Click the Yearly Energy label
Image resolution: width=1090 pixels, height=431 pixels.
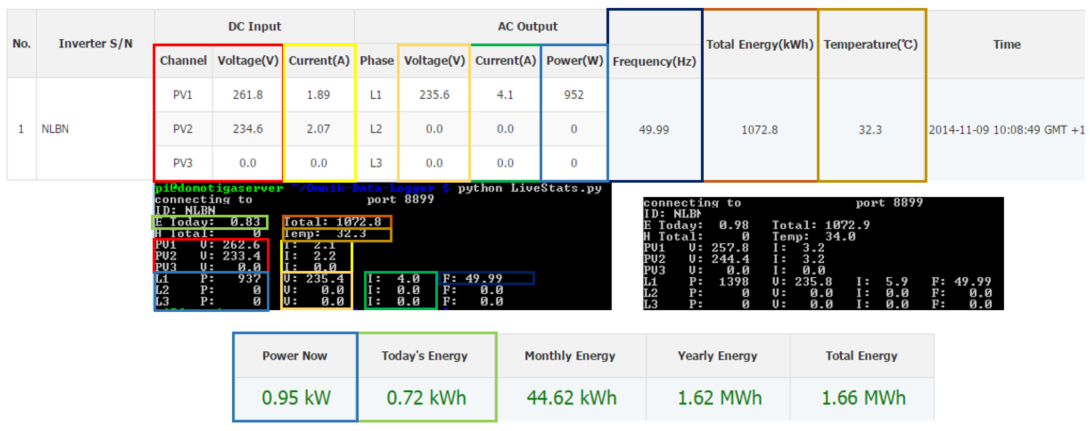717,356
